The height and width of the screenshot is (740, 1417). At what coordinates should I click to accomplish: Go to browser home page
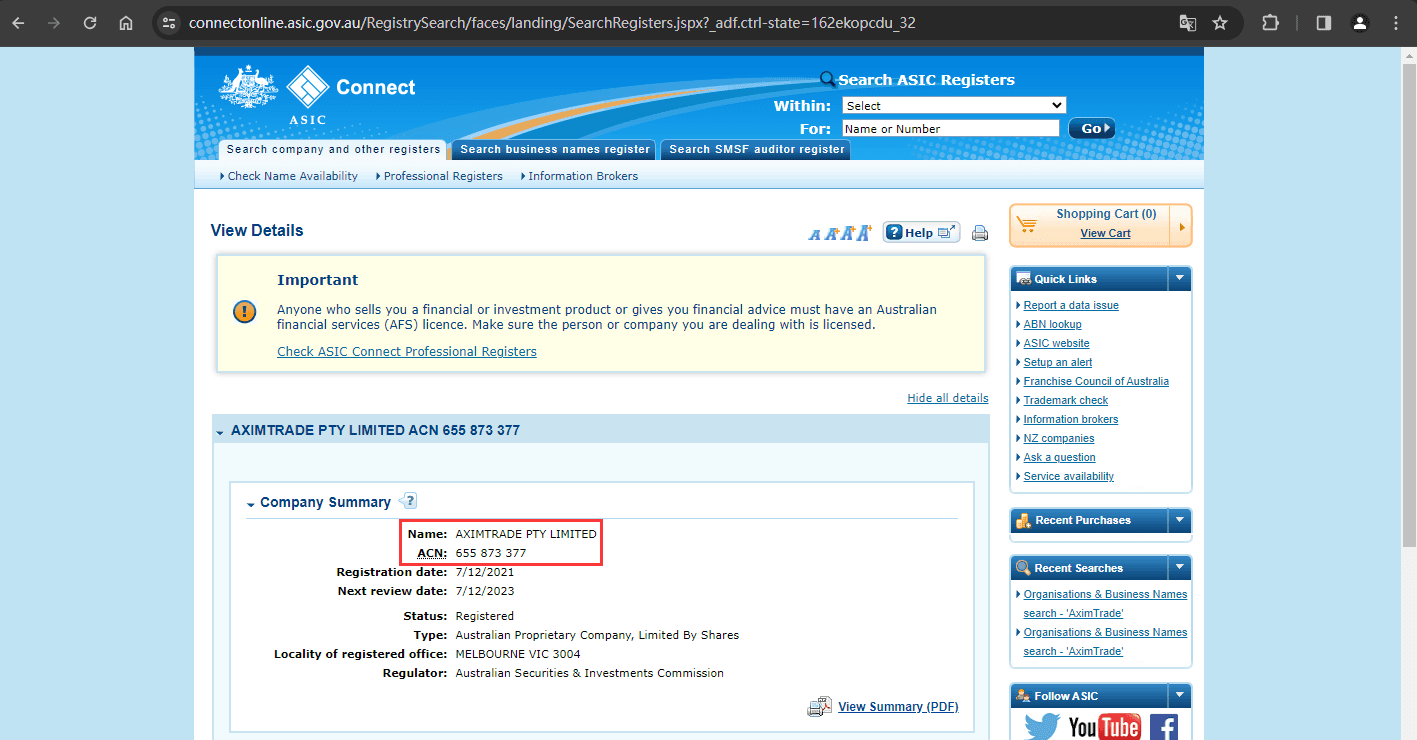click(x=126, y=22)
